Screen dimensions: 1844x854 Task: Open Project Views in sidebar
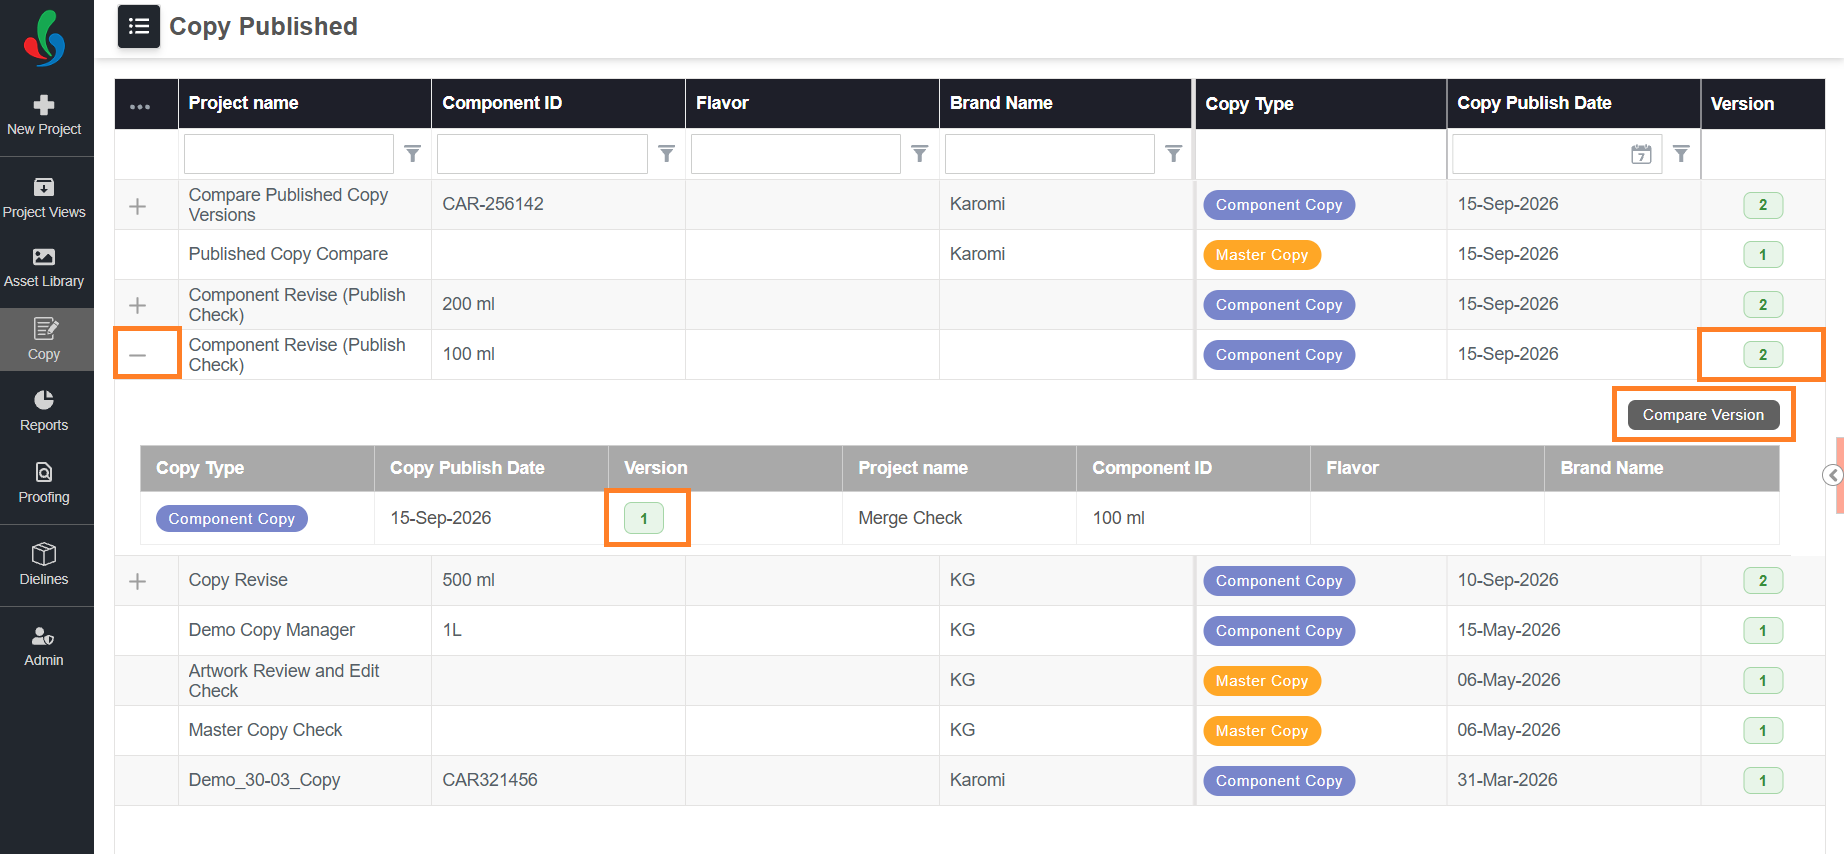[44, 198]
